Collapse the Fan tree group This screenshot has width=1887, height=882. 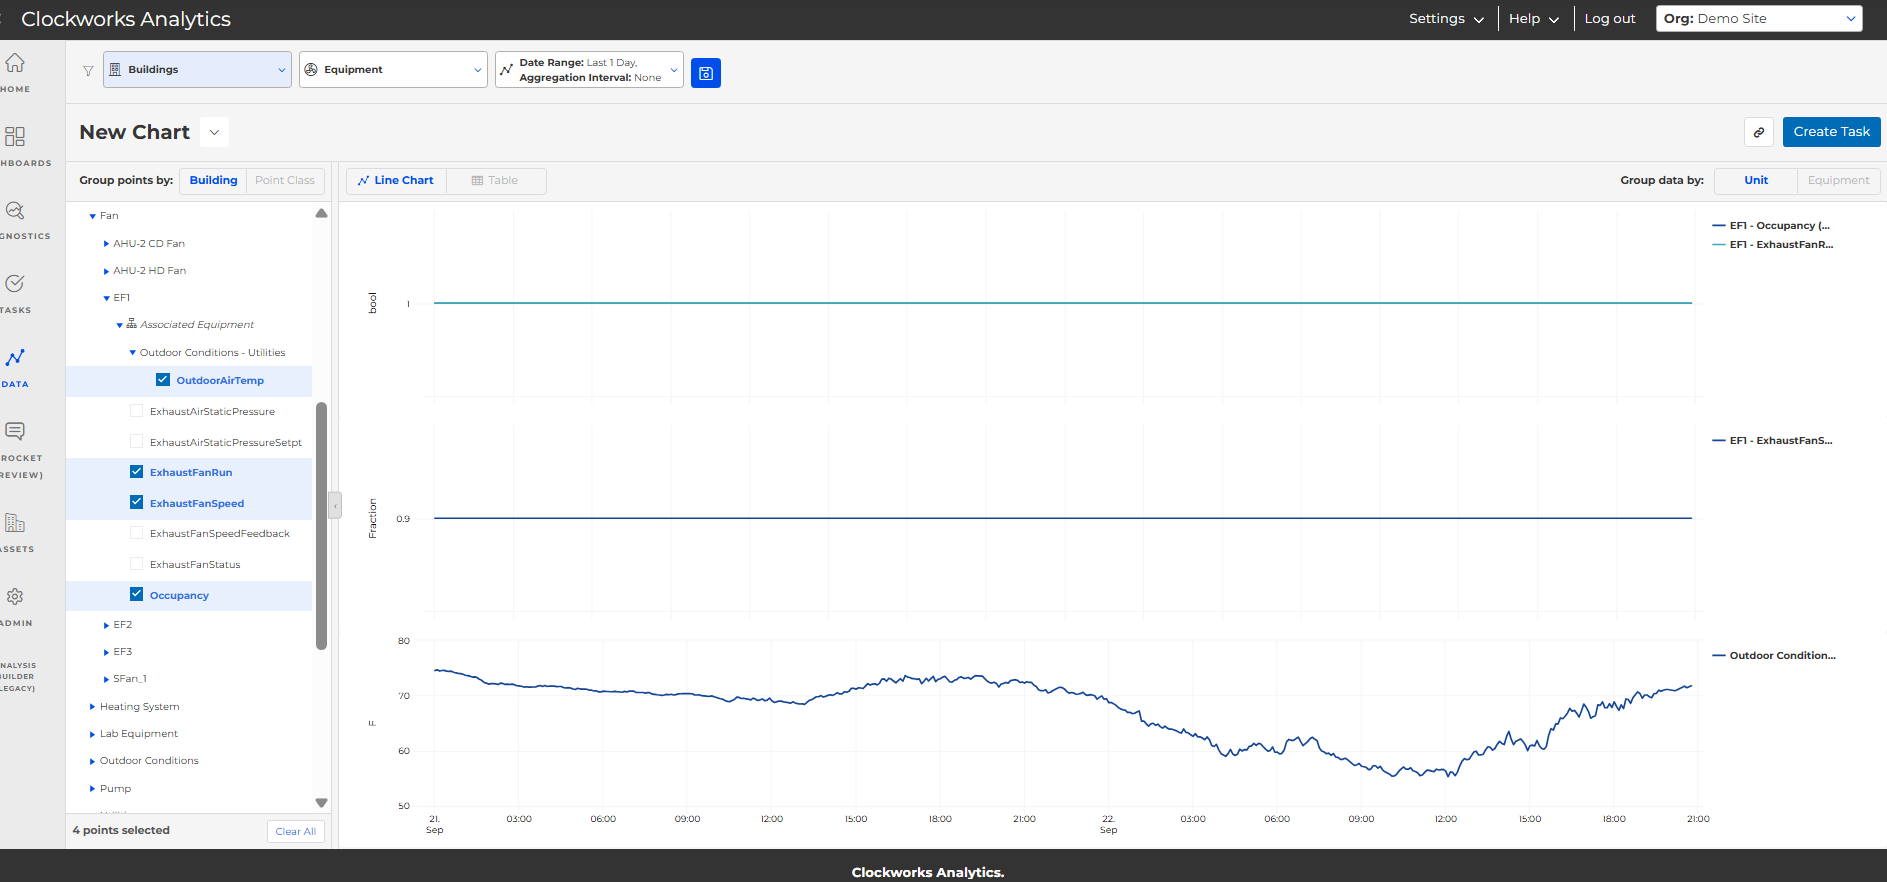pyautogui.click(x=92, y=216)
